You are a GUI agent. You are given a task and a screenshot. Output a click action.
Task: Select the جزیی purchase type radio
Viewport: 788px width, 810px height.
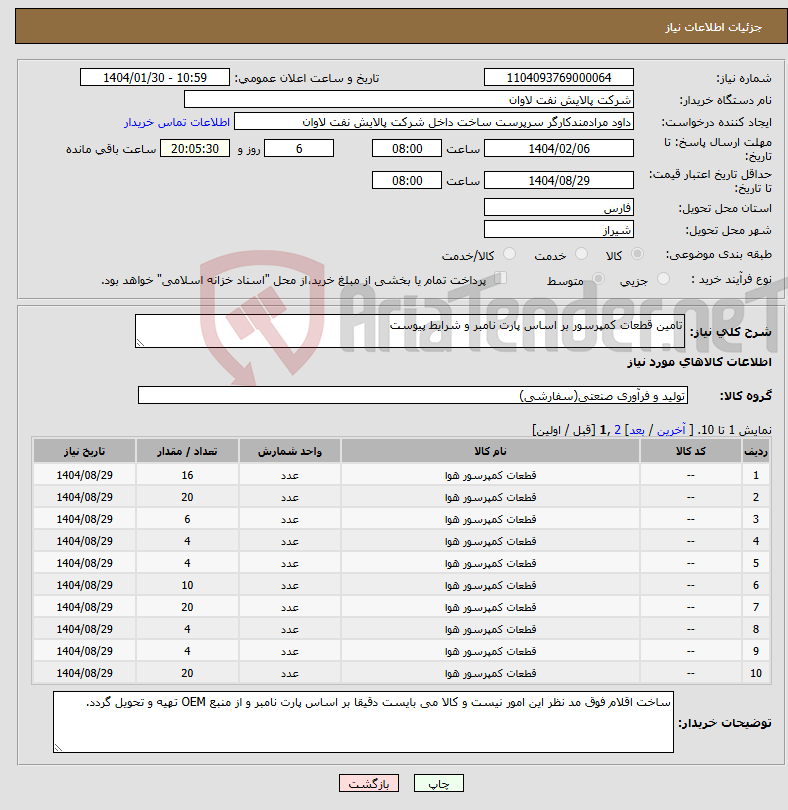coord(663,279)
